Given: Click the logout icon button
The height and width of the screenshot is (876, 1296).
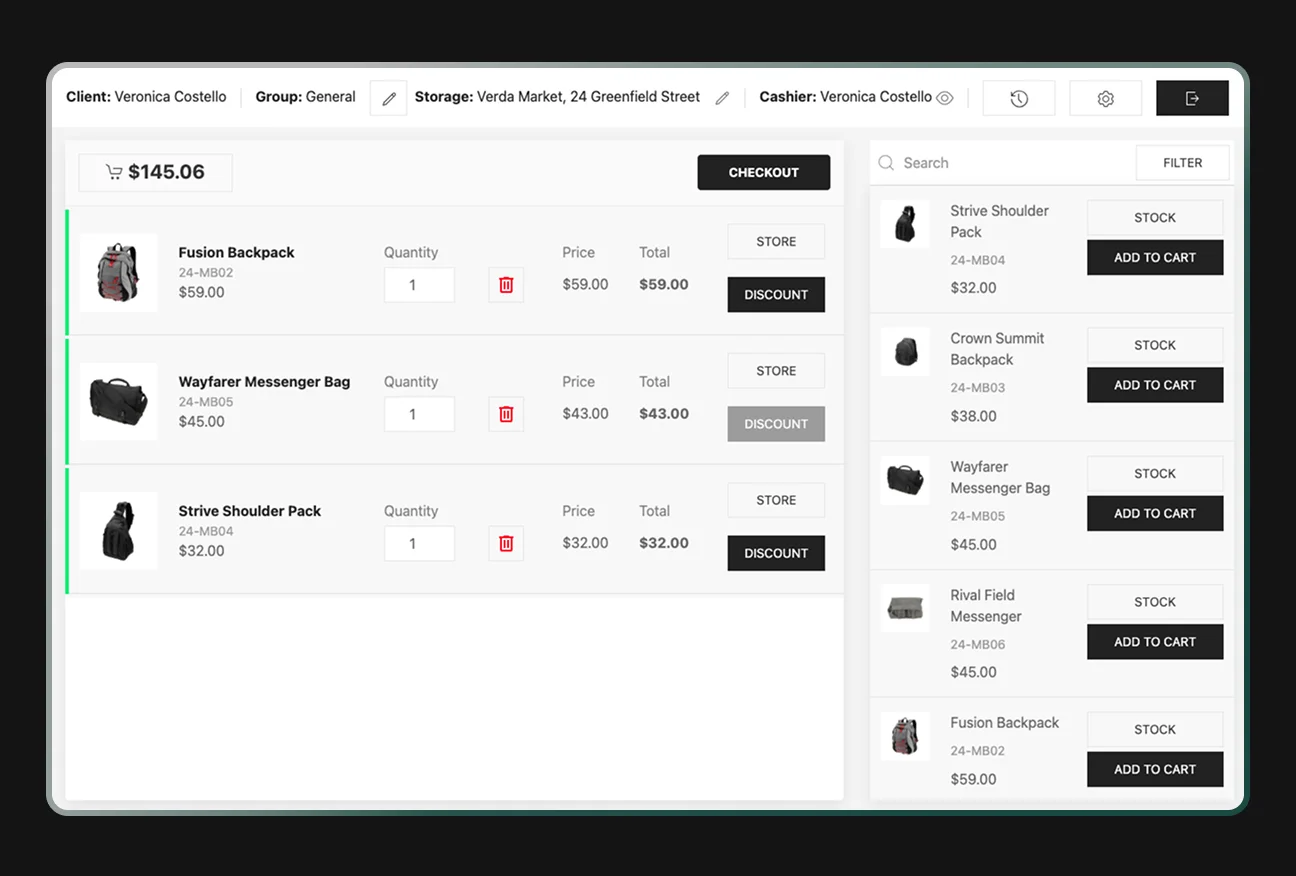Looking at the screenshot, I should pyautogui.click(x=1192, y=98).
